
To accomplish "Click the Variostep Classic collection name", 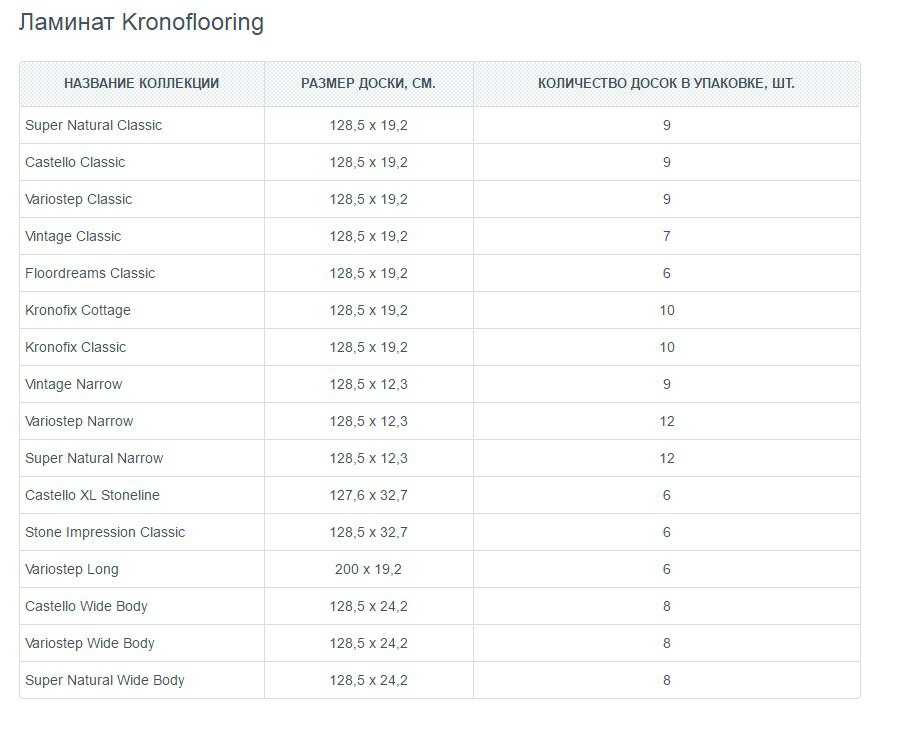I will tap(78, 199).
